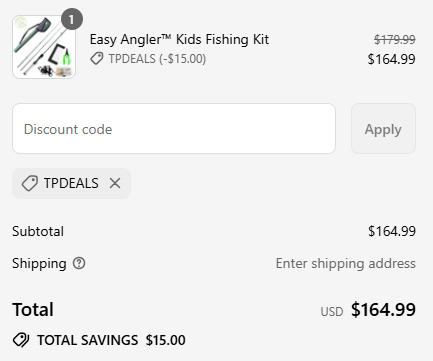Screen dimensions: 433x361
Task: Click the Total Savings tag icon
Action: pyautogui.click(x=21, y=340)
